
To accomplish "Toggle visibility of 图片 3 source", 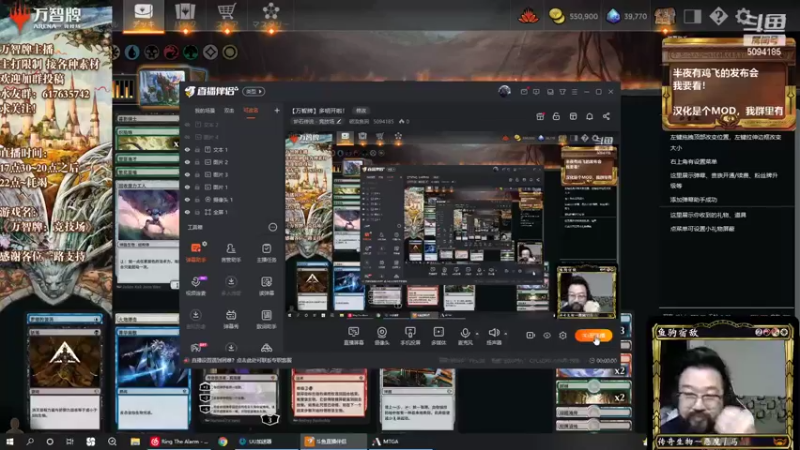I will [187, 175].
